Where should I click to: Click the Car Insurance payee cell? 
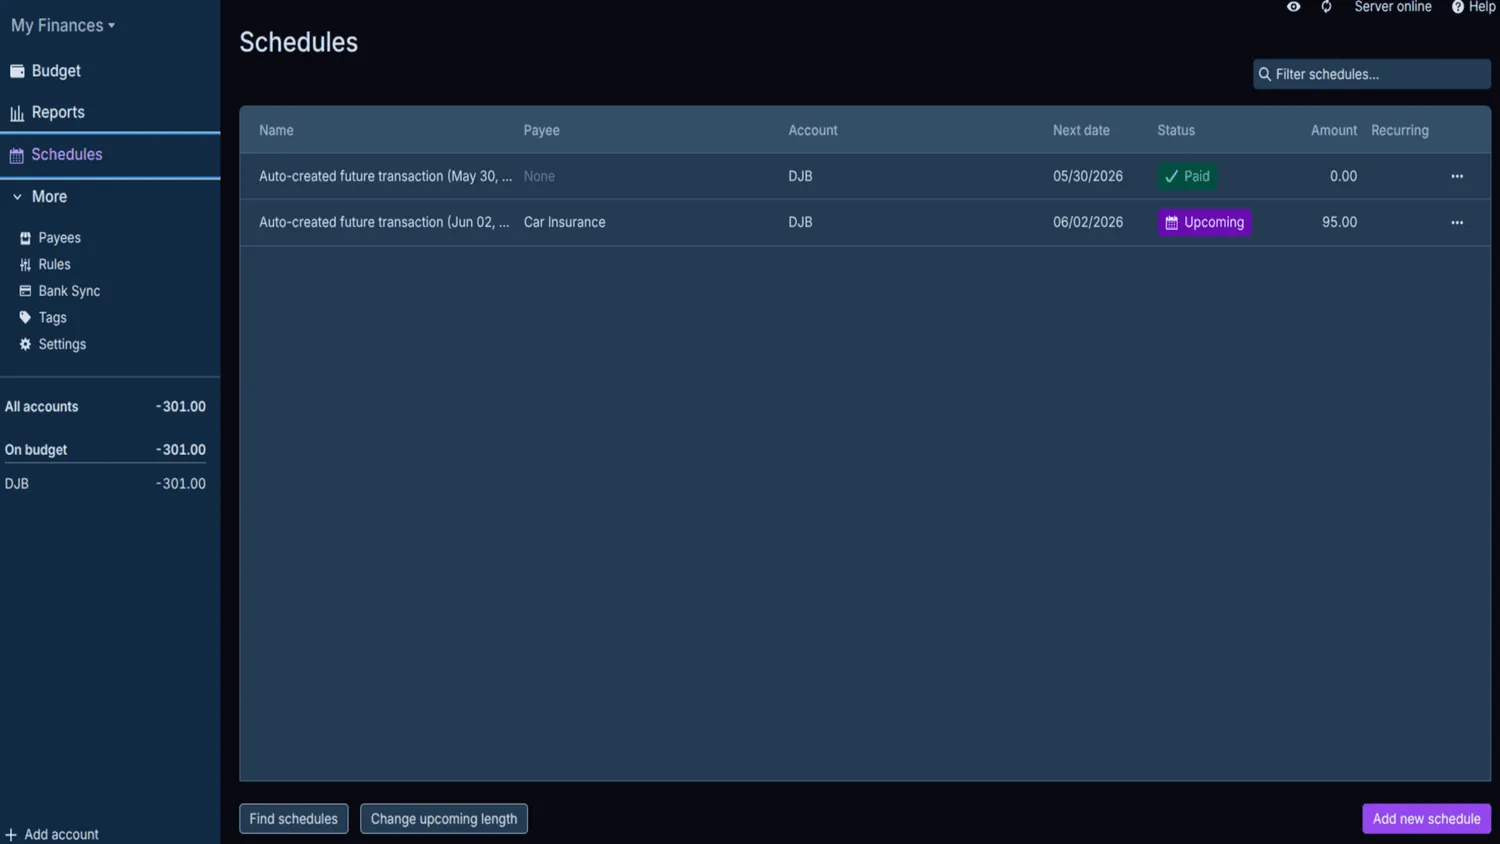click(x=564, y=222)
